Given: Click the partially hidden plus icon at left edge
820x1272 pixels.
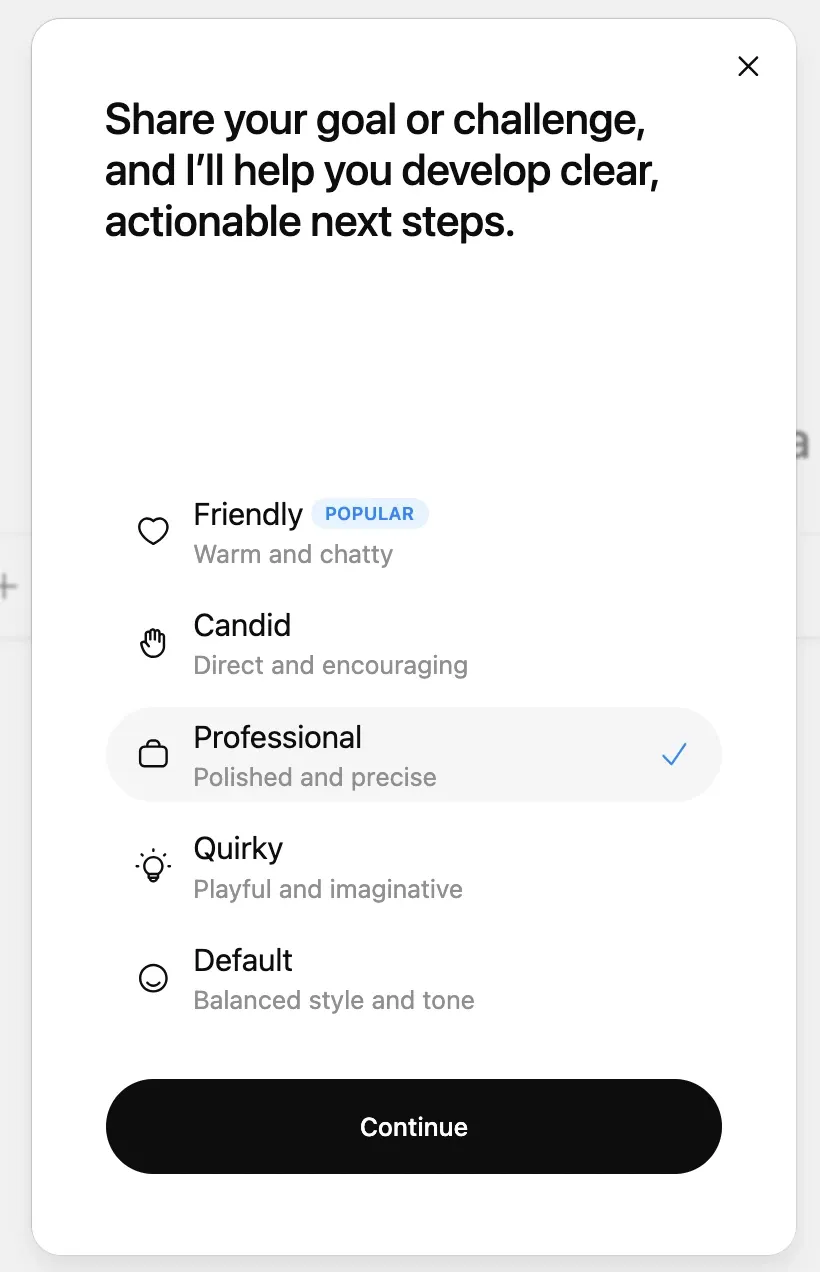Looking at the screenshot, I should coord(8,586).
